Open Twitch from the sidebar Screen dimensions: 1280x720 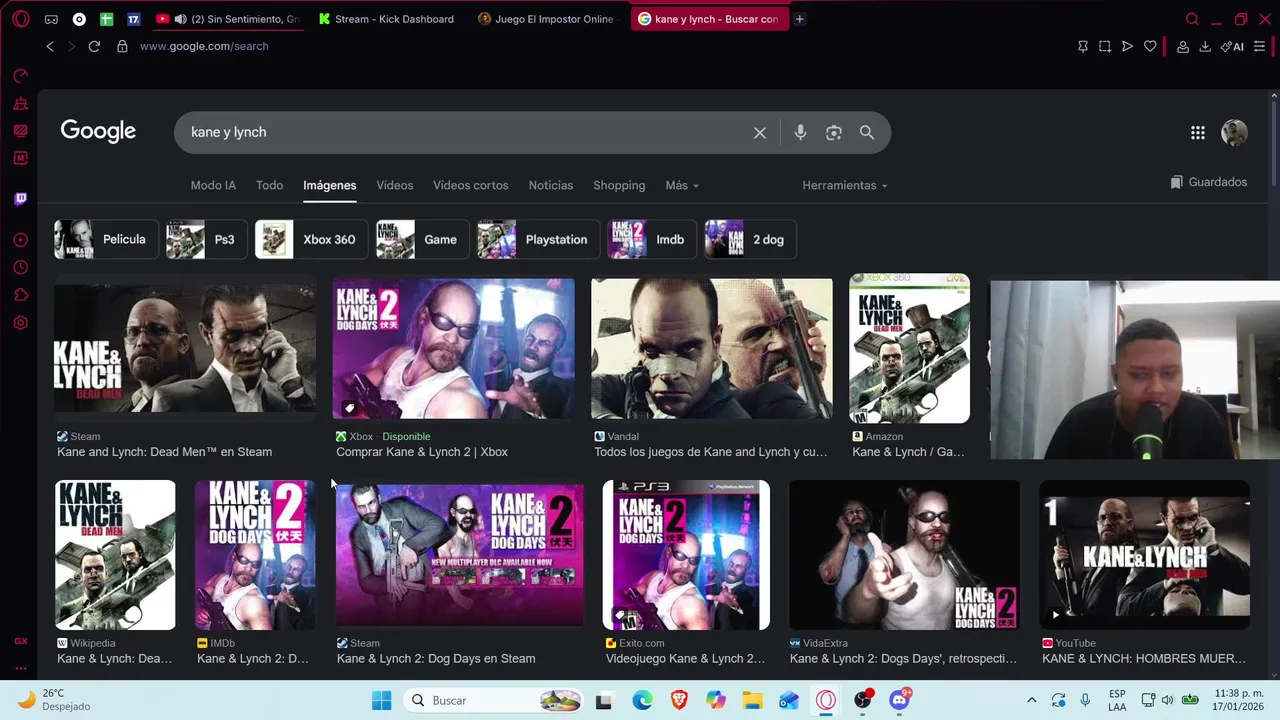(20, 198)
